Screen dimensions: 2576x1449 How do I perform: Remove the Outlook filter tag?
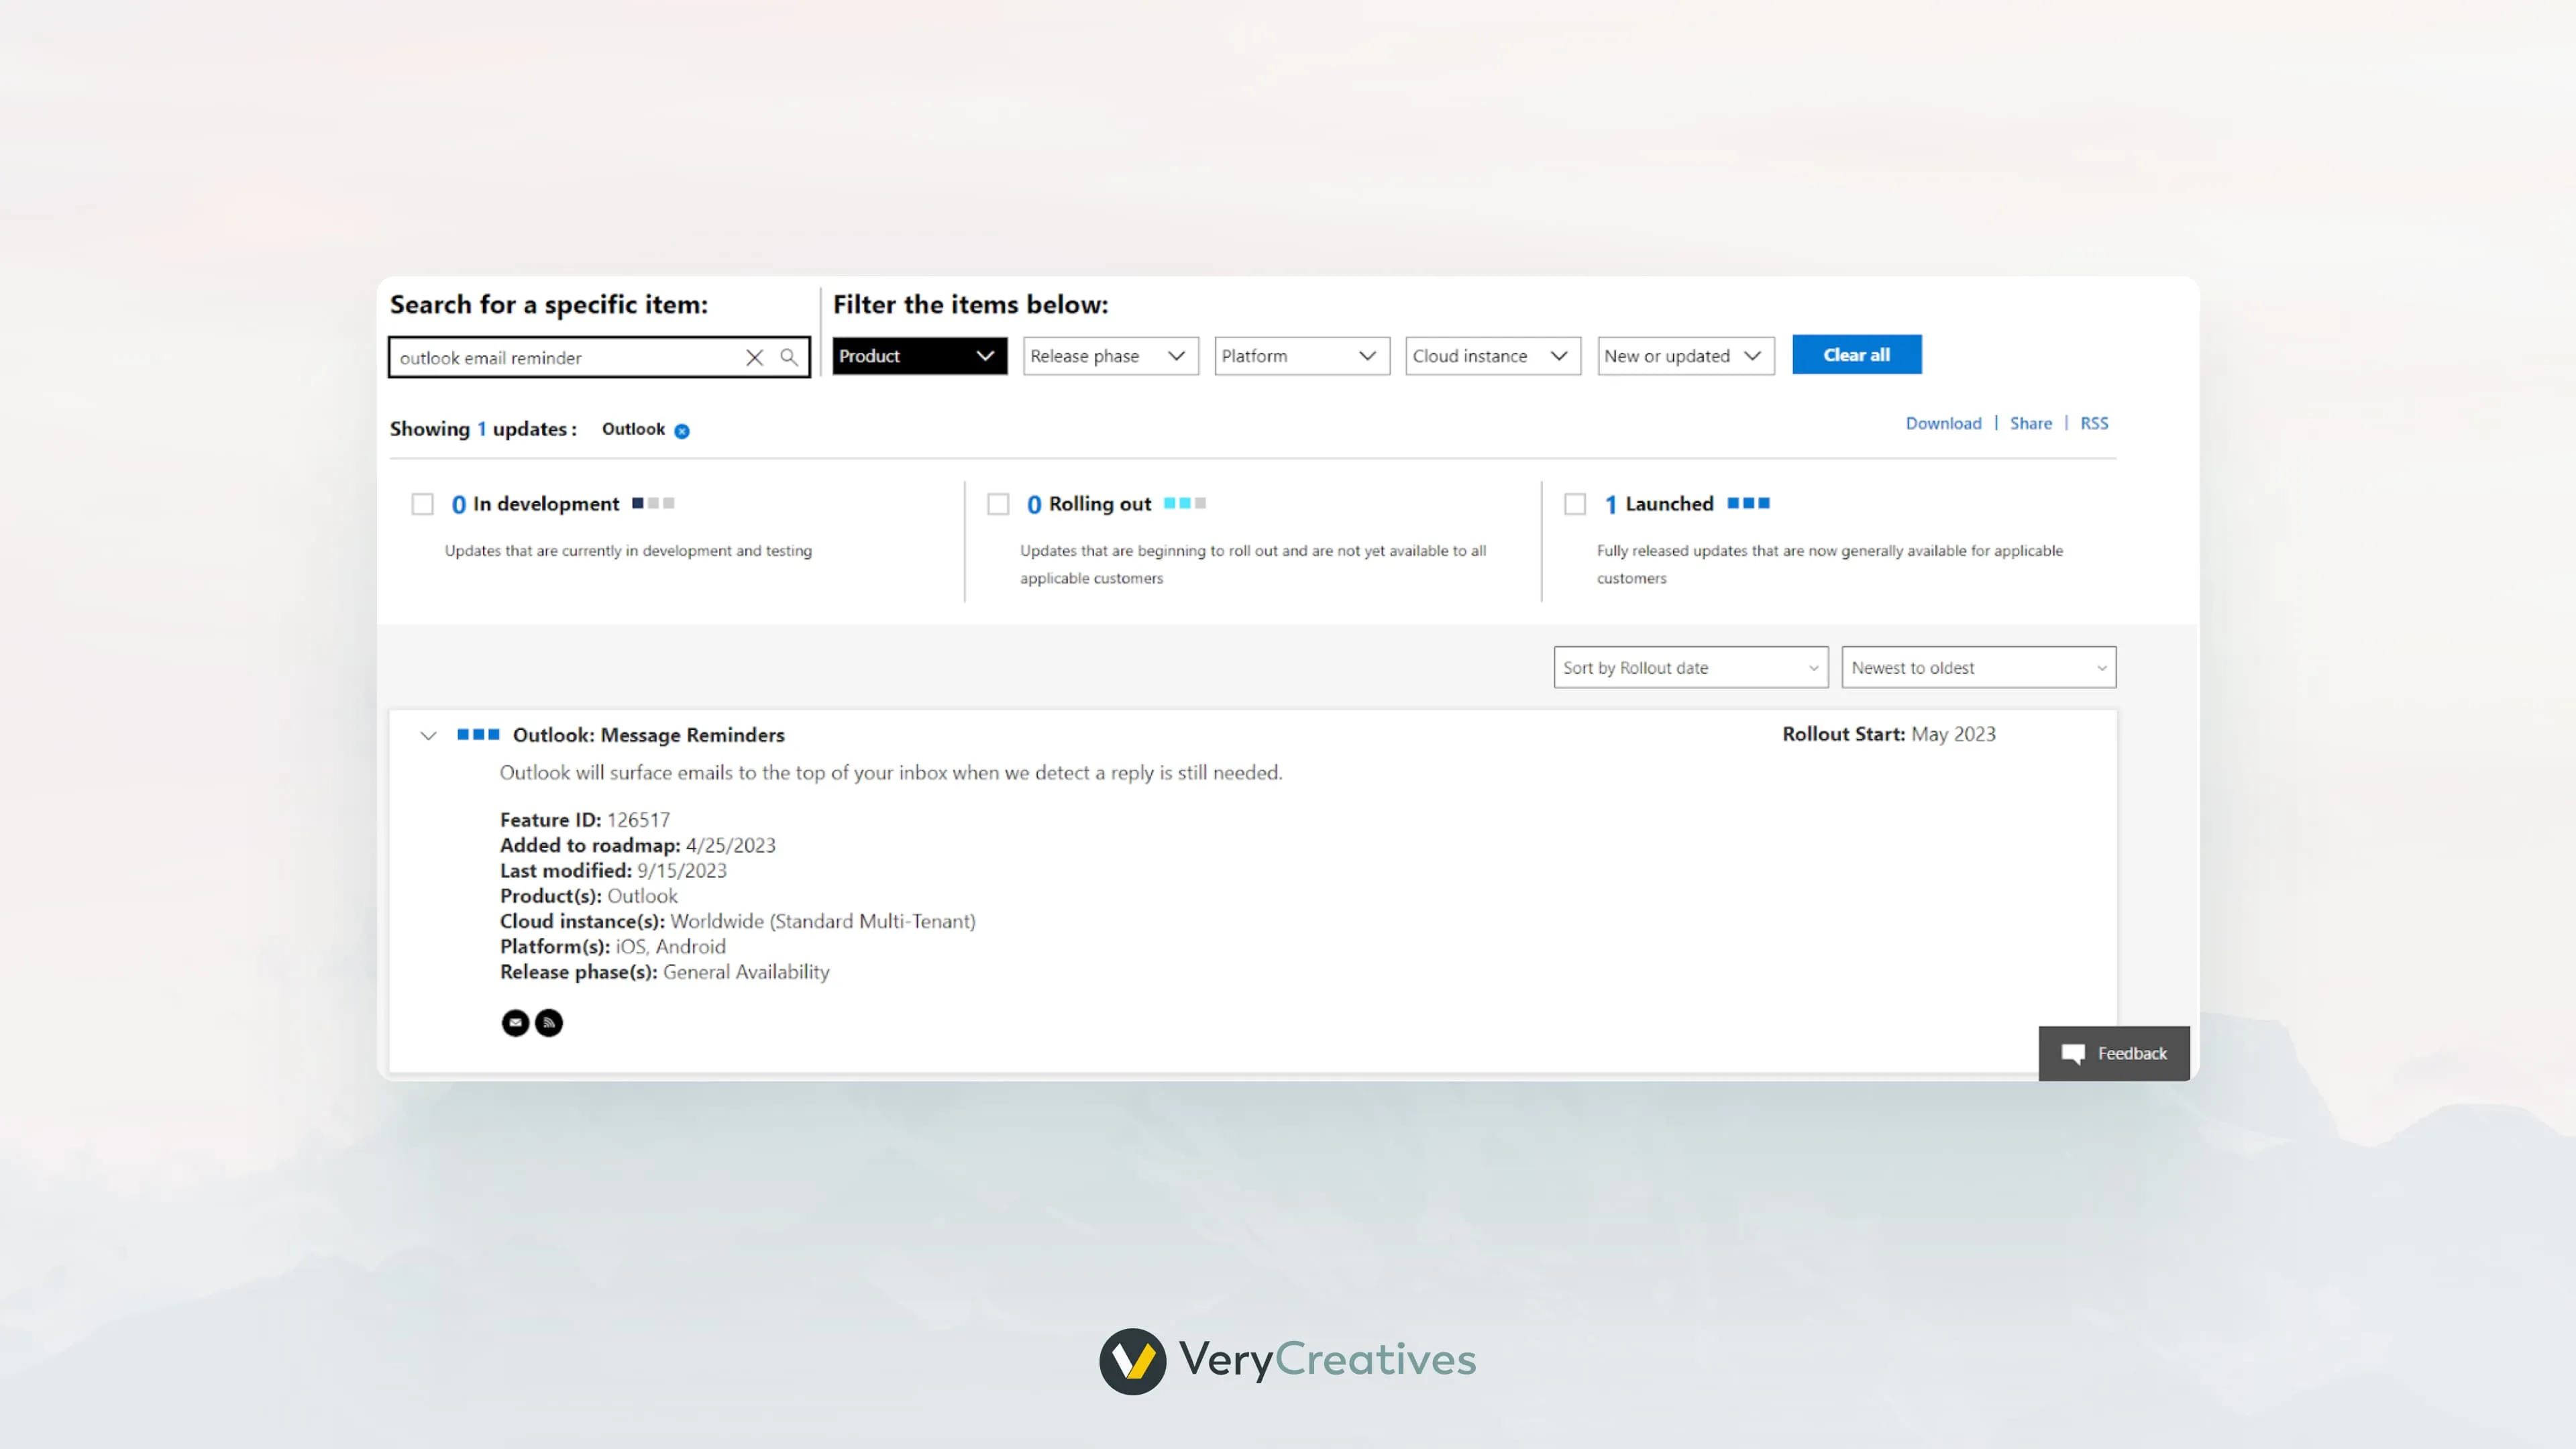[x=682, y=431]
